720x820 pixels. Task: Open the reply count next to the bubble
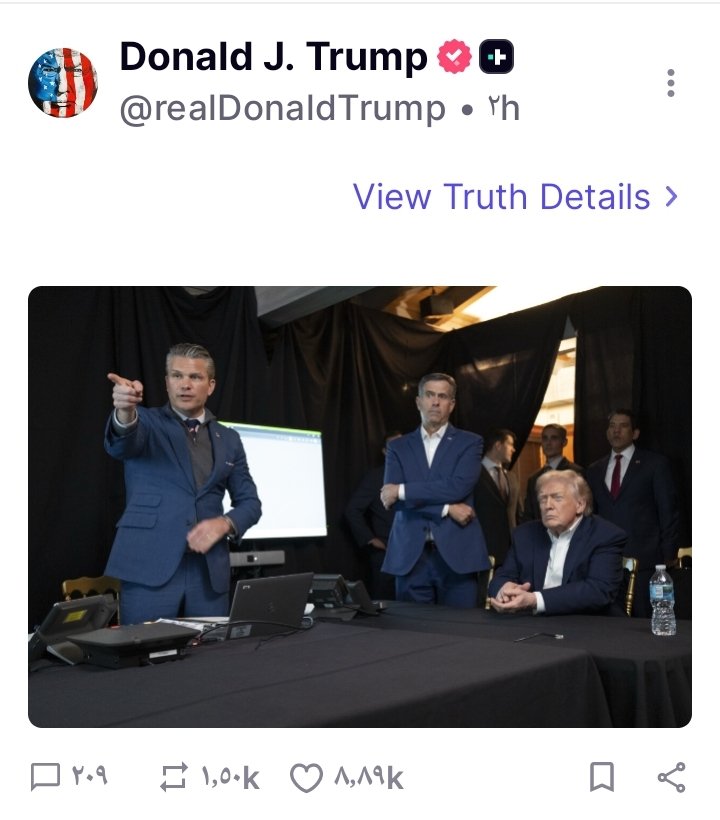90,777
